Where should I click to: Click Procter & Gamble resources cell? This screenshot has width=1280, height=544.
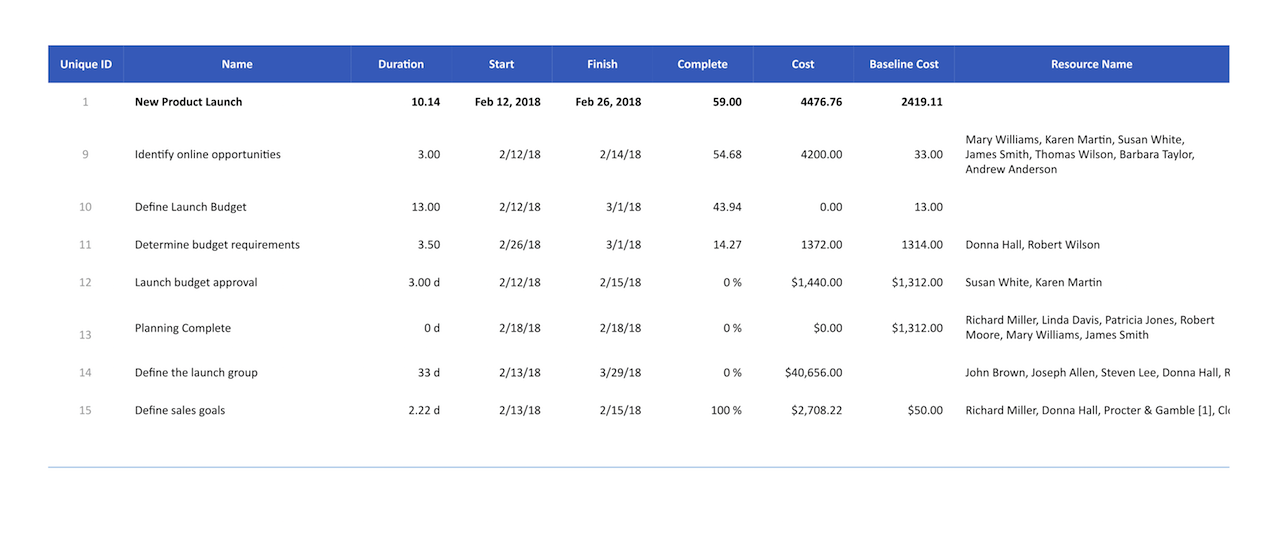tap(1097, 411)
